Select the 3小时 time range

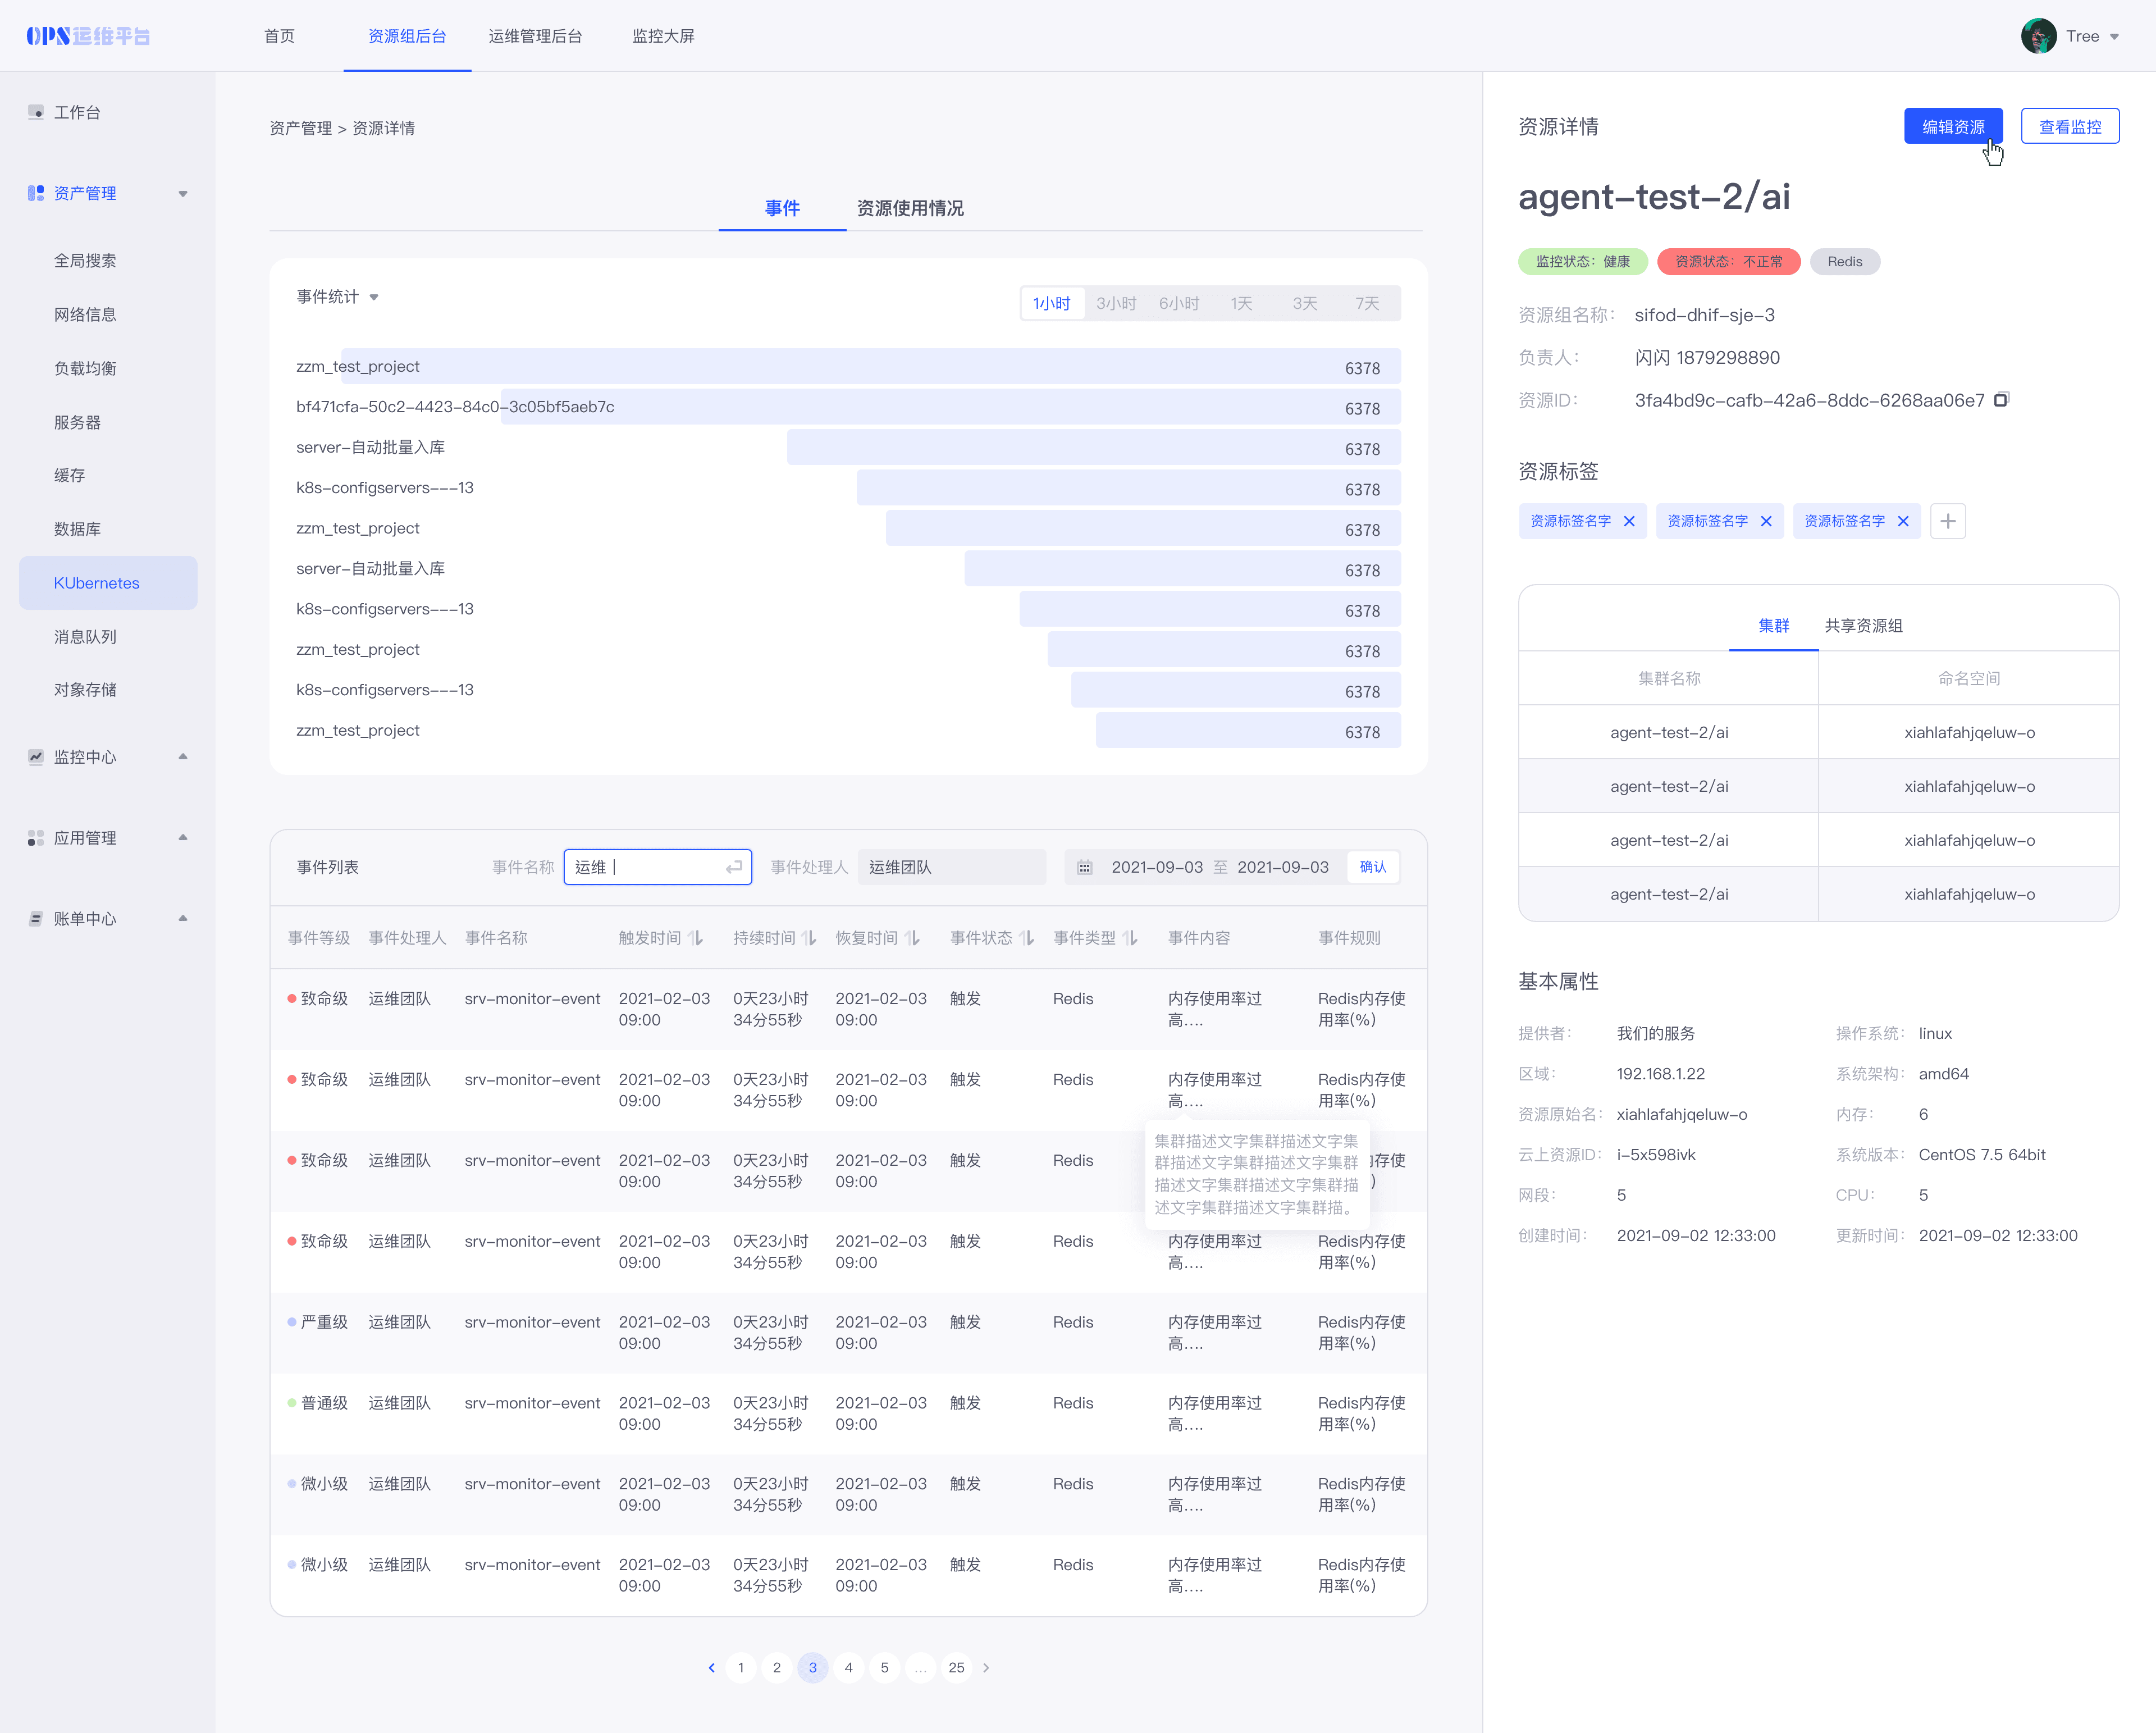tap(1116, 303)
